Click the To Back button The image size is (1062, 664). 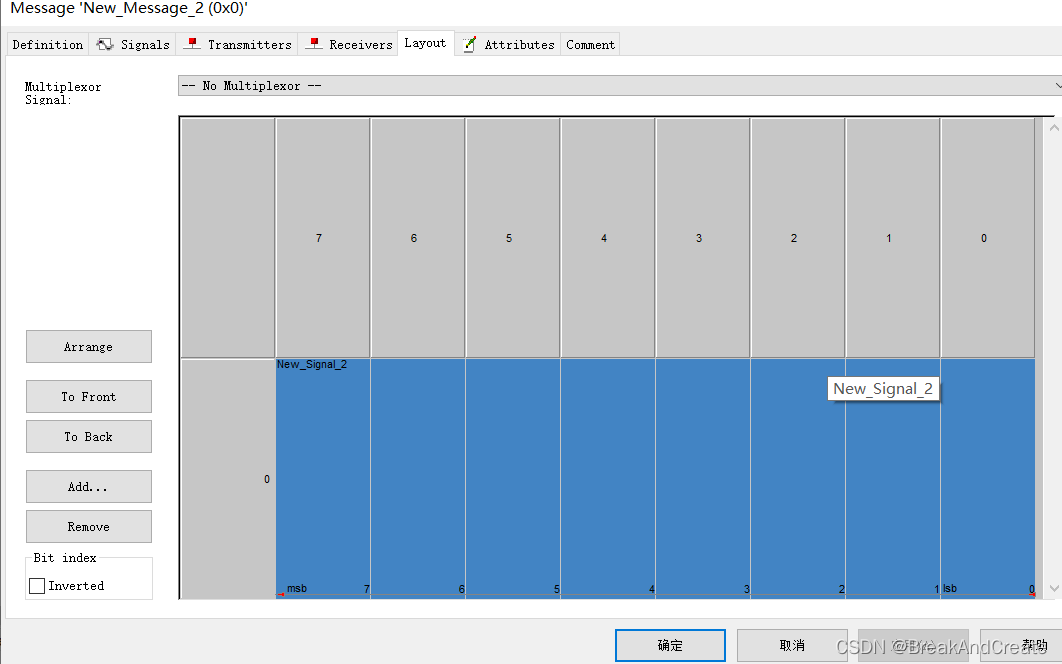pos(89,436)
